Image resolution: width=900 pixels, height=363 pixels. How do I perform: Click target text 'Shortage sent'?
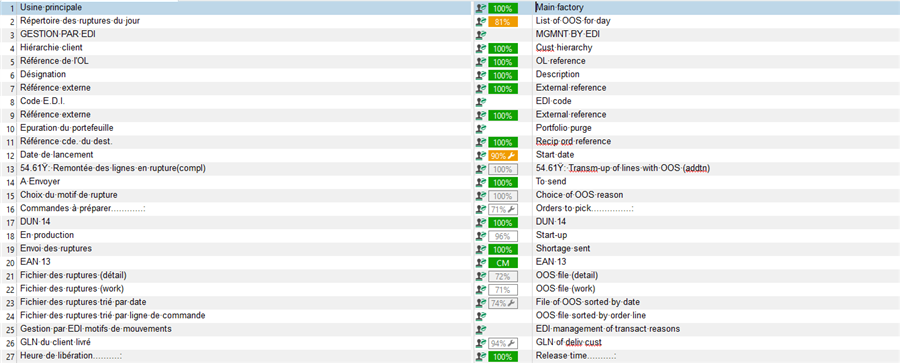pyautogui.click(x=562, y=248)
